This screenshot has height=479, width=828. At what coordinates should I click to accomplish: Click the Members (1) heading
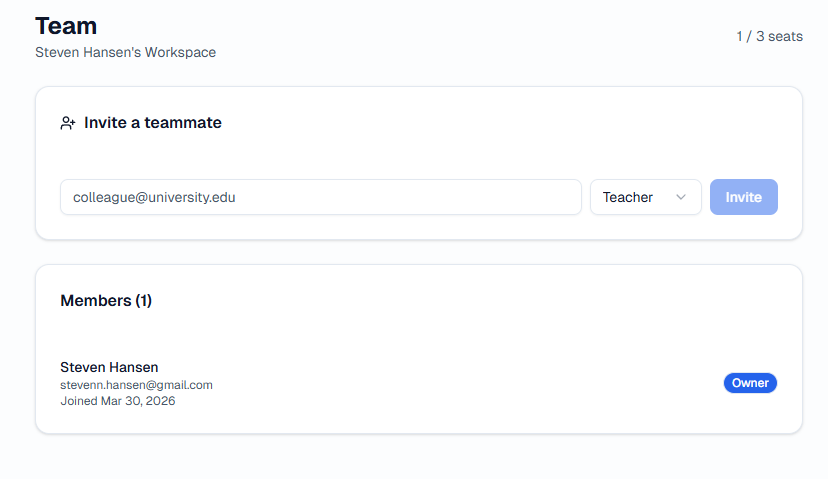pos(106,300)
